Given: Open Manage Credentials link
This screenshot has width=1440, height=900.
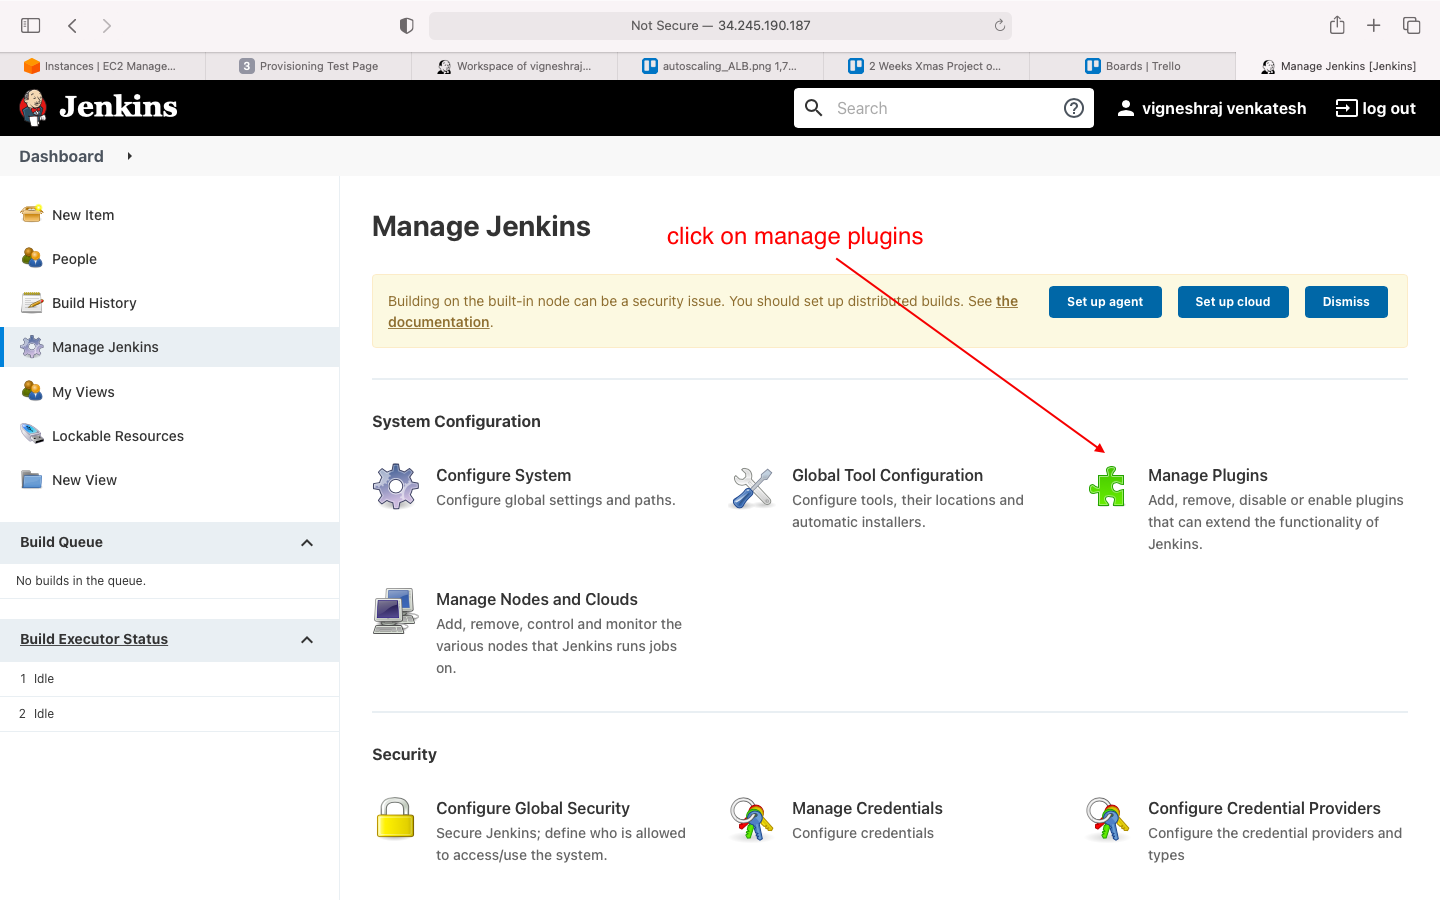Looking at the screenshot, I should point(868,808).
